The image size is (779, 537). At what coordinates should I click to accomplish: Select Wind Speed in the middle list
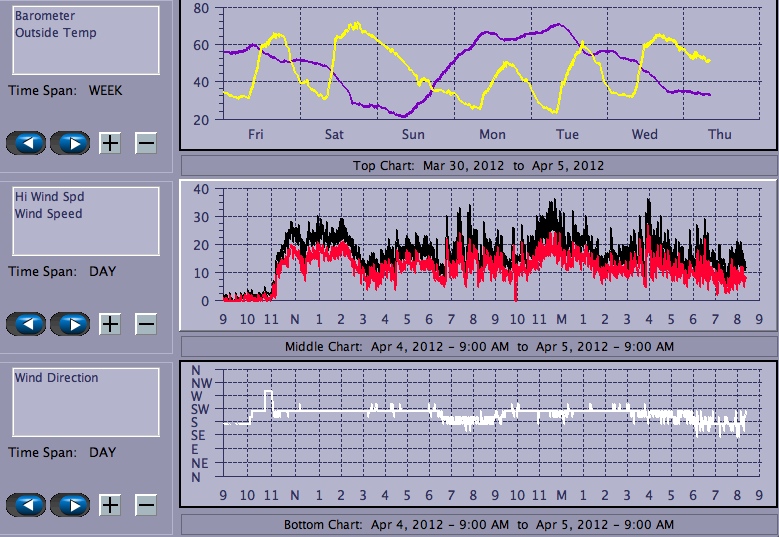(x=48, y=213)
